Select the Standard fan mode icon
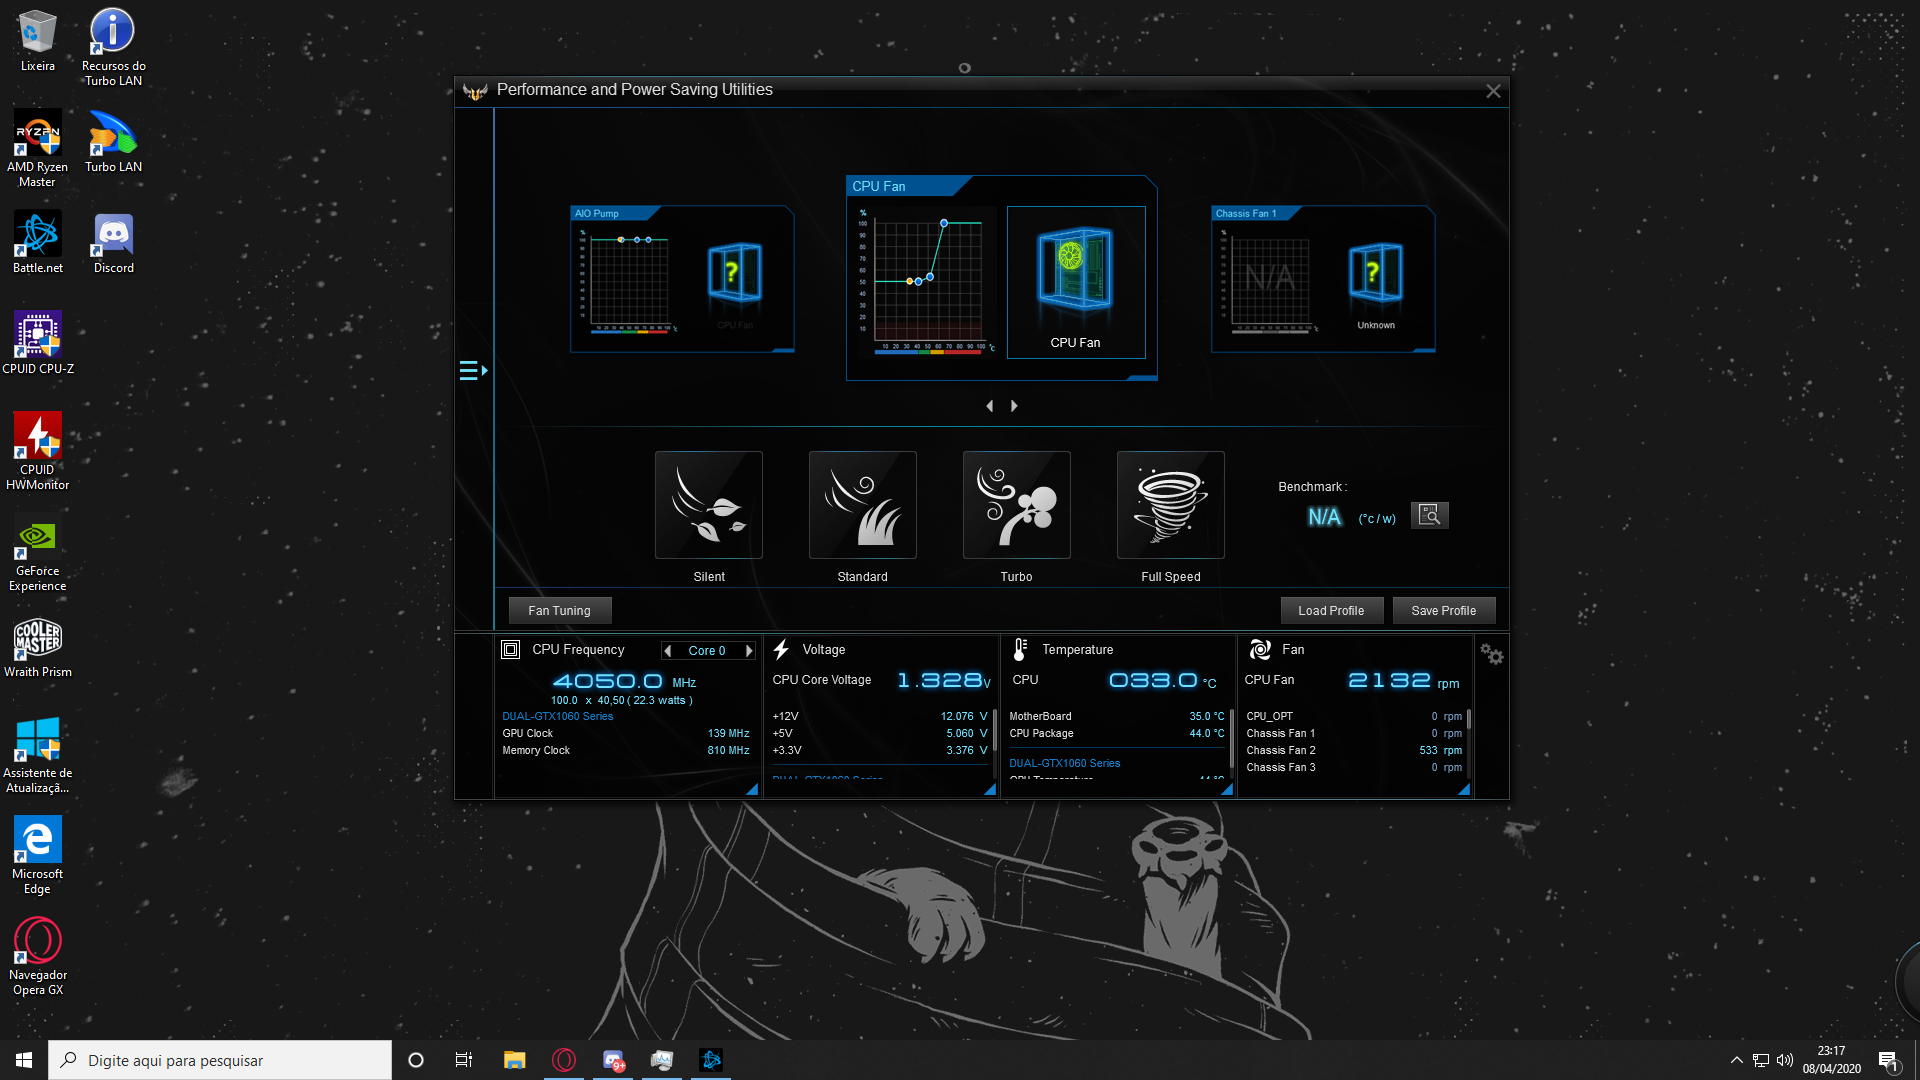 click(862, 505)
